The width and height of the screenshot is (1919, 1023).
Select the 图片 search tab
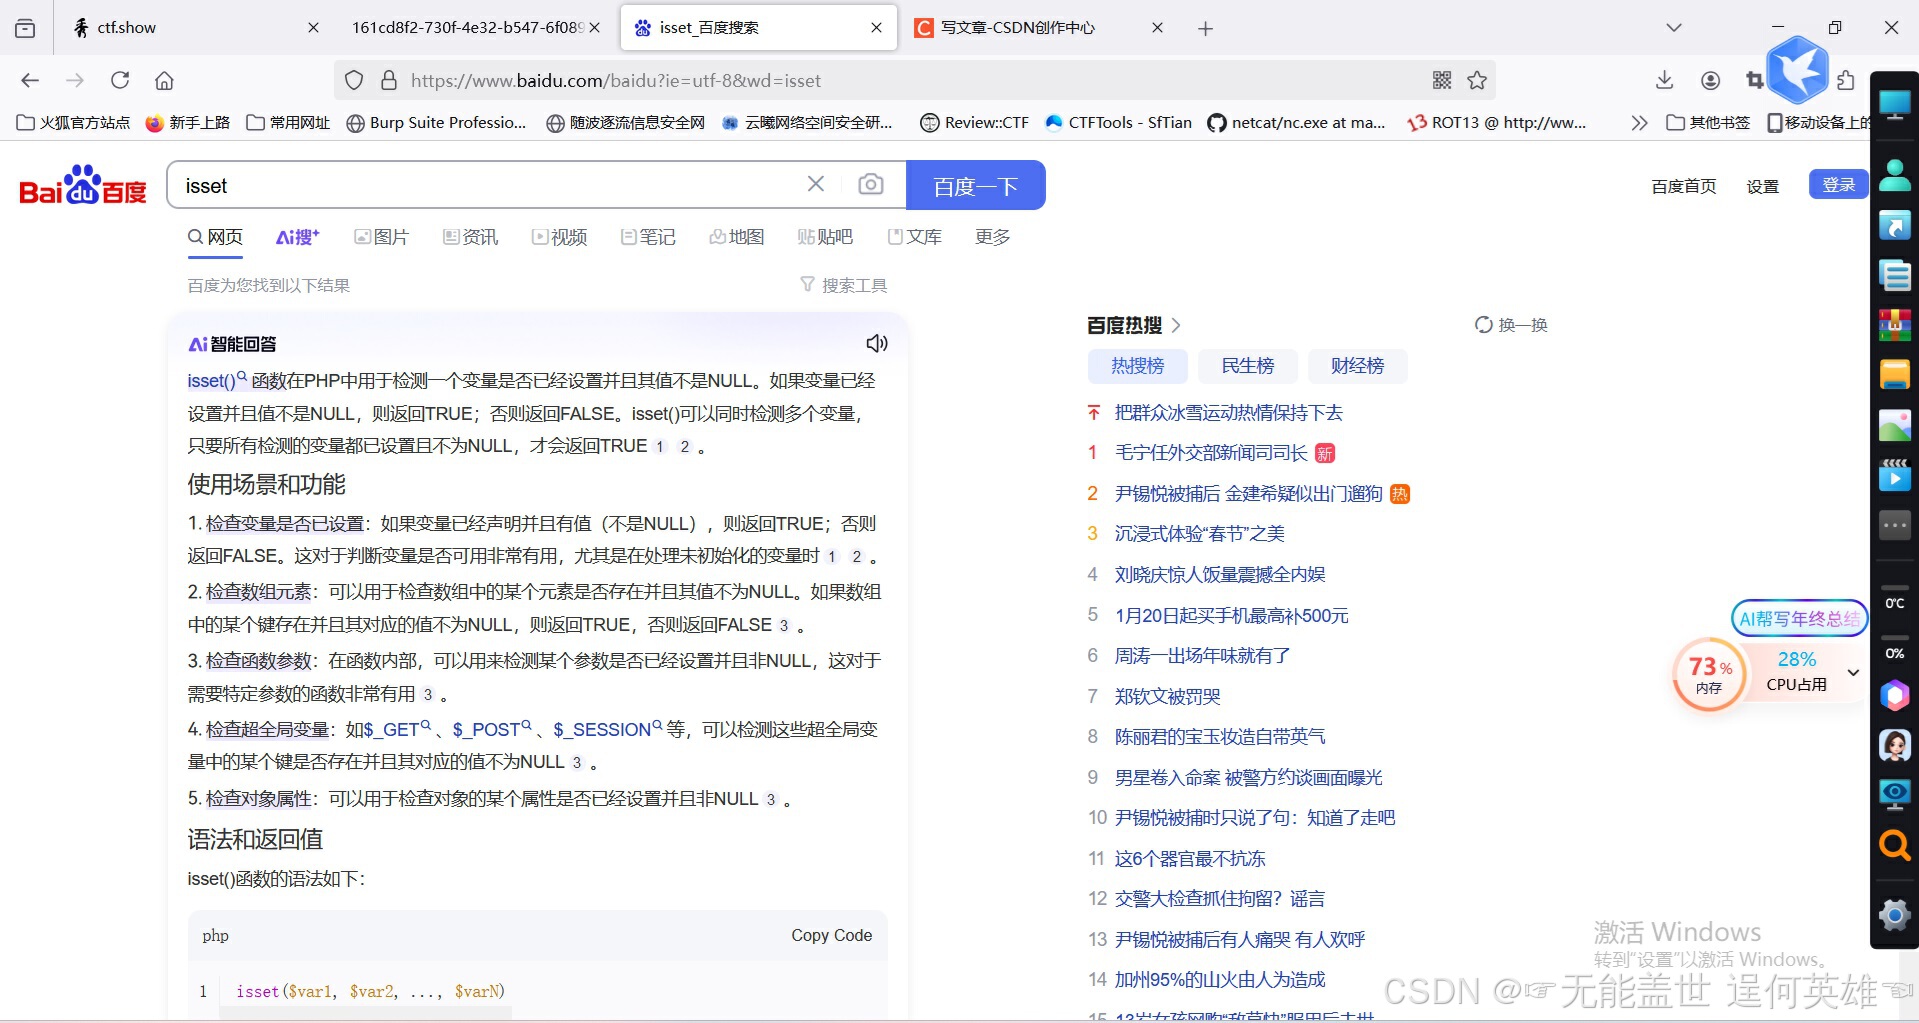click(382, 237)
